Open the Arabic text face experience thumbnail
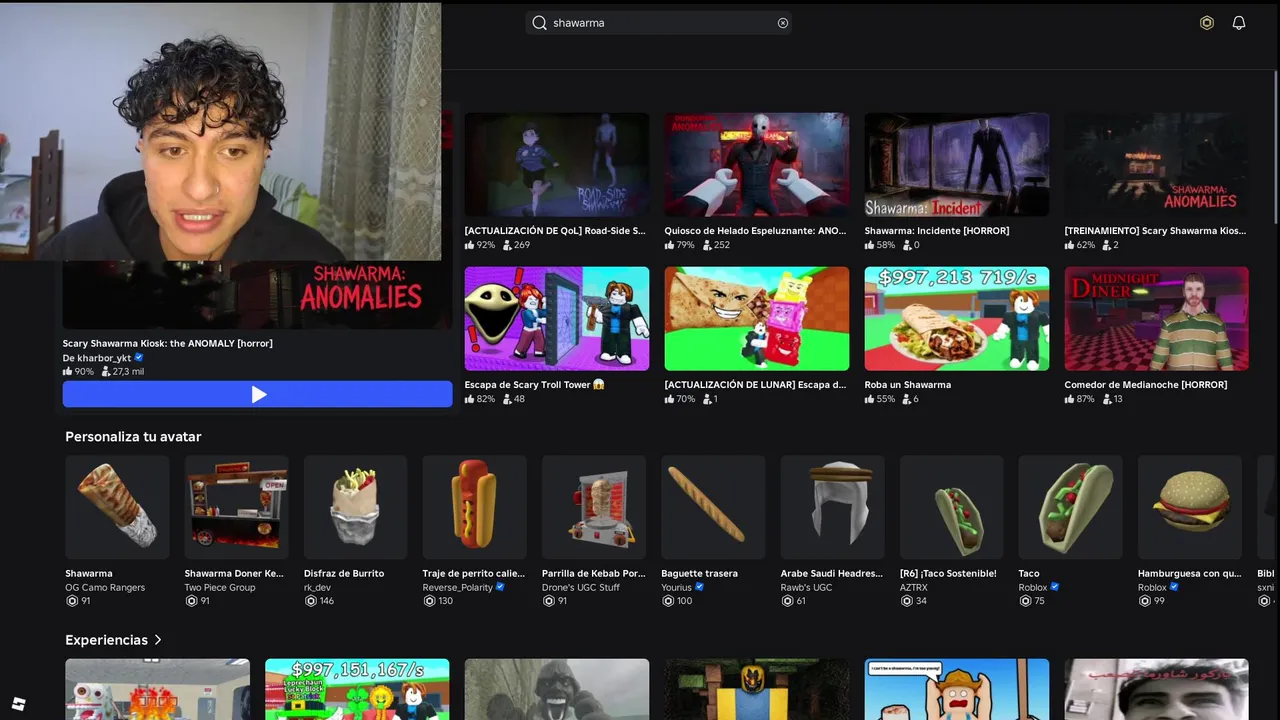Screen dimensions: 1280x720 [1157, 689]
